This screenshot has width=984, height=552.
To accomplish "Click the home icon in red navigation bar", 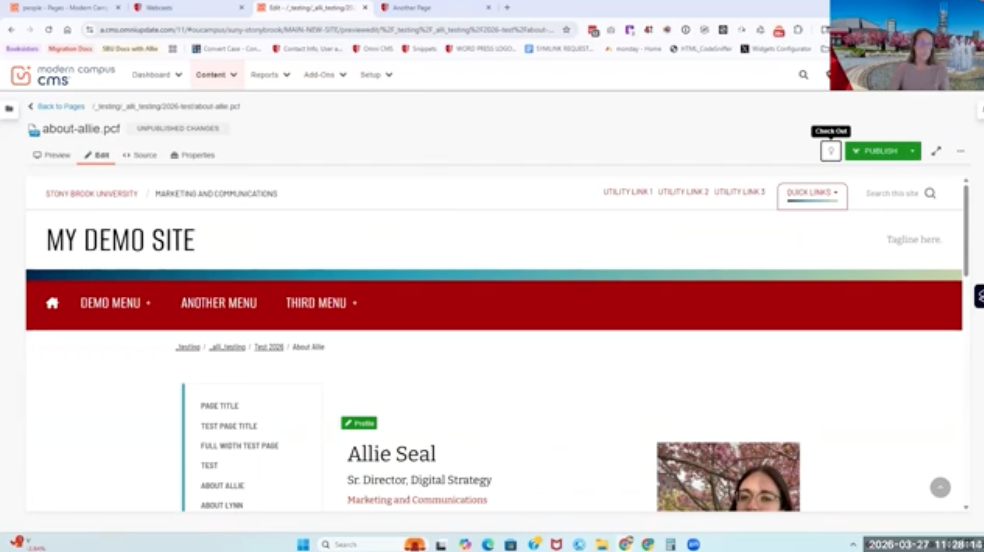I will [x=52, y=303].
